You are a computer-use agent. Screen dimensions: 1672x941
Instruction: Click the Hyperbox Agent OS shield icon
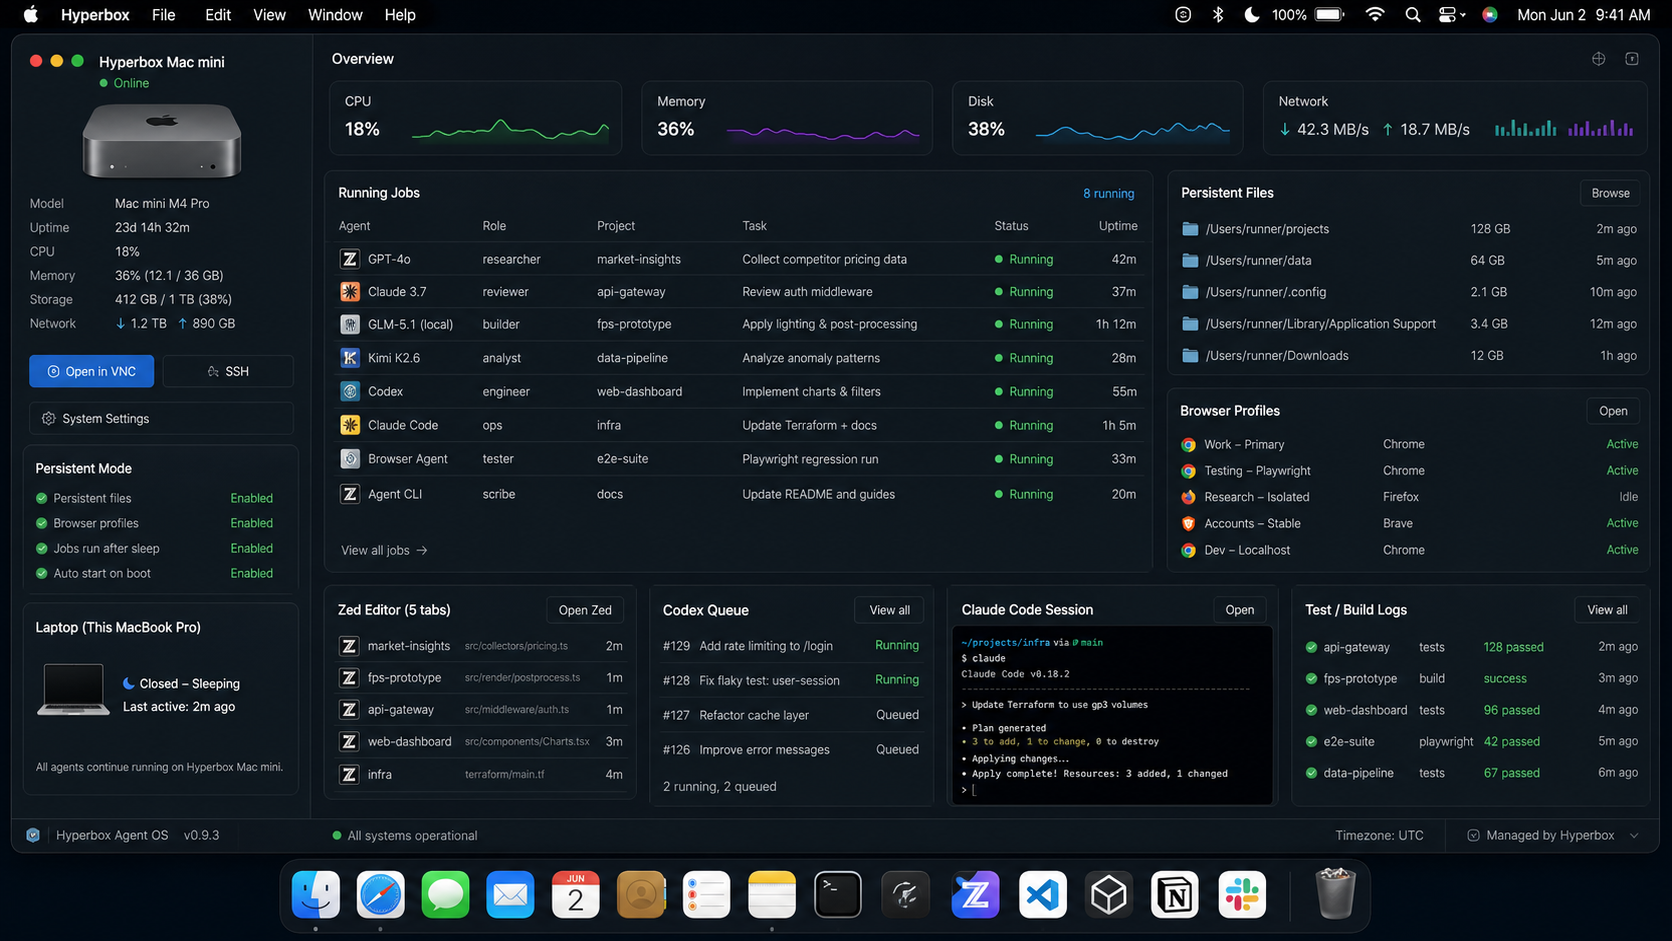click(33, 835)
